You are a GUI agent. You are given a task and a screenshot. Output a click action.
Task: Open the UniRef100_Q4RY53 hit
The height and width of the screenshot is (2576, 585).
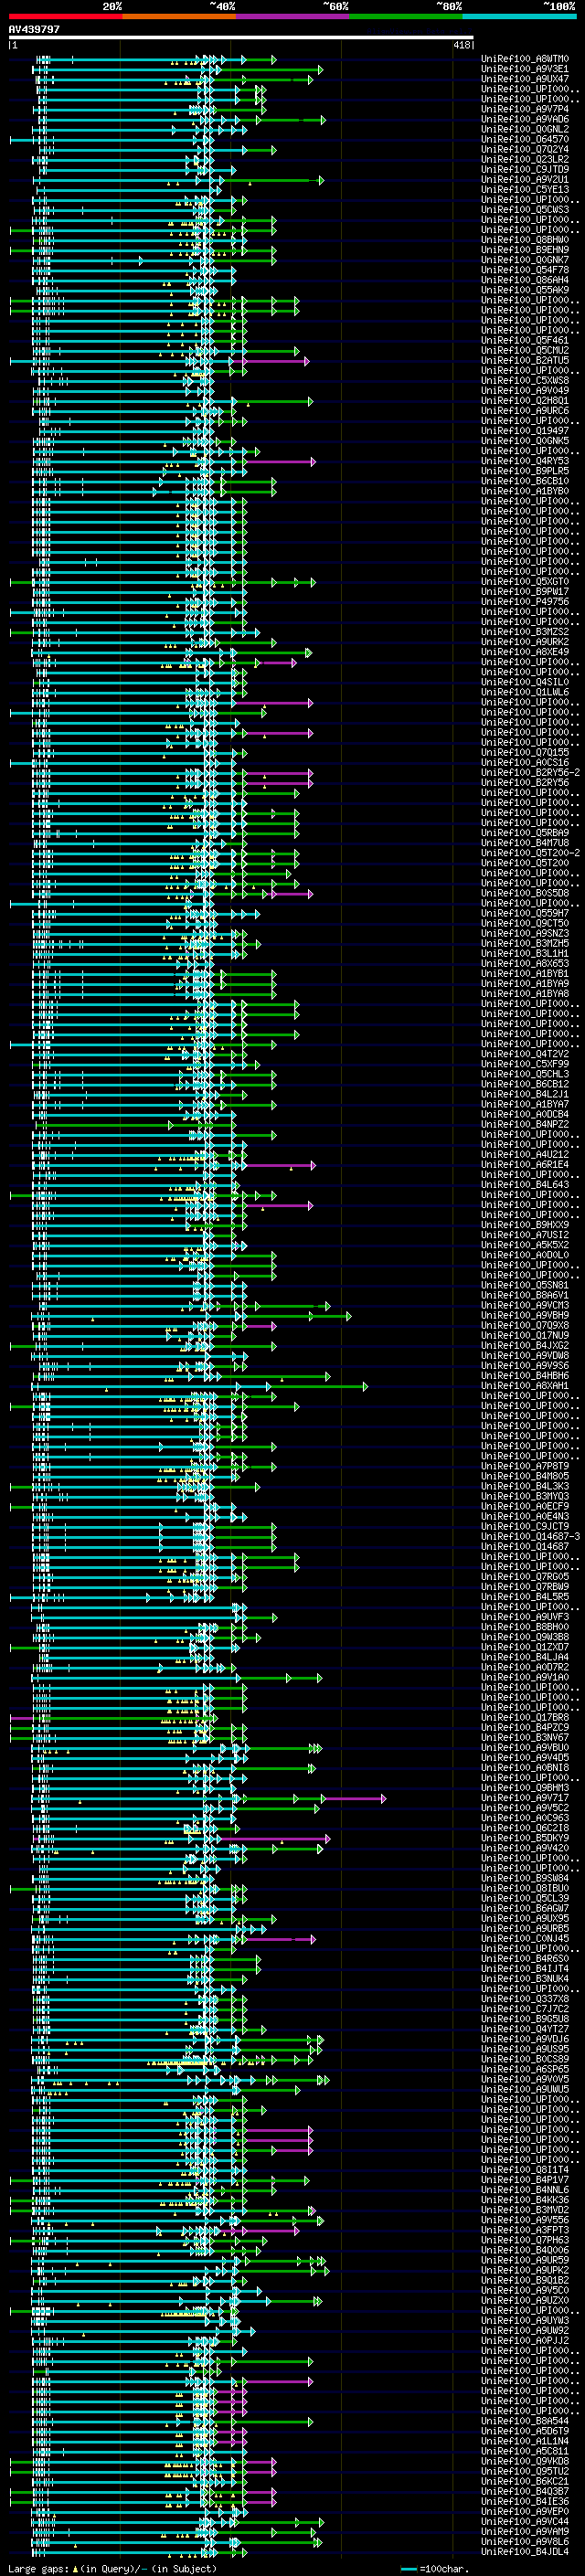pyautogui.click(x=525, y=461)
